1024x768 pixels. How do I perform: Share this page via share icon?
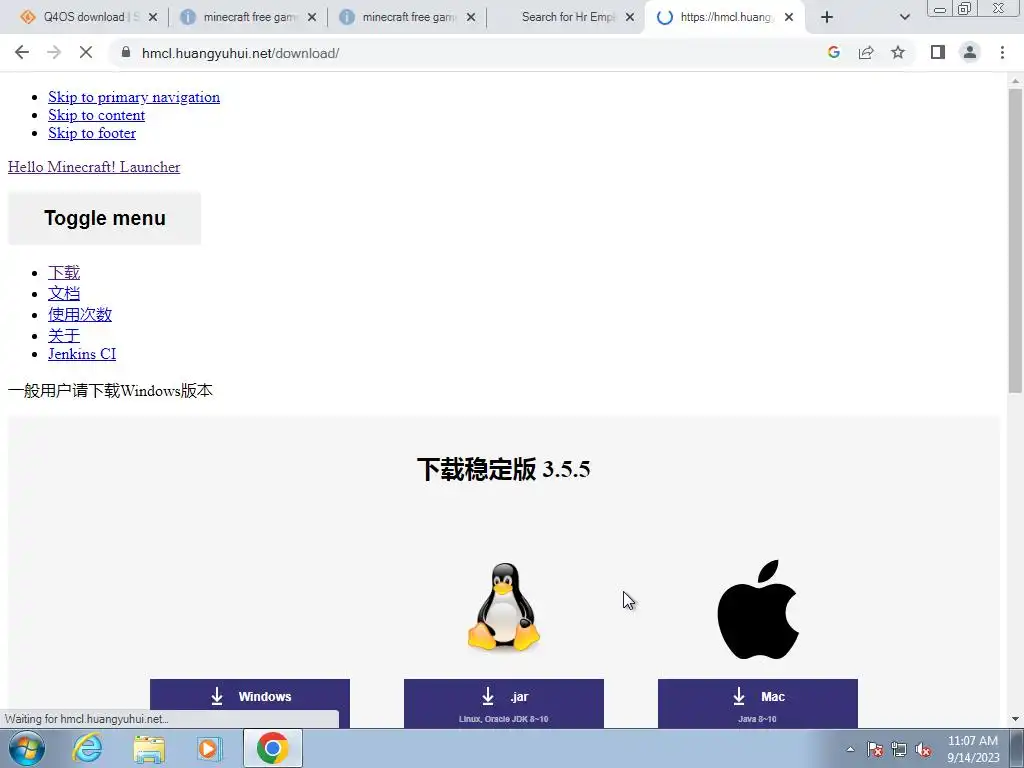(x=866, y=52)
